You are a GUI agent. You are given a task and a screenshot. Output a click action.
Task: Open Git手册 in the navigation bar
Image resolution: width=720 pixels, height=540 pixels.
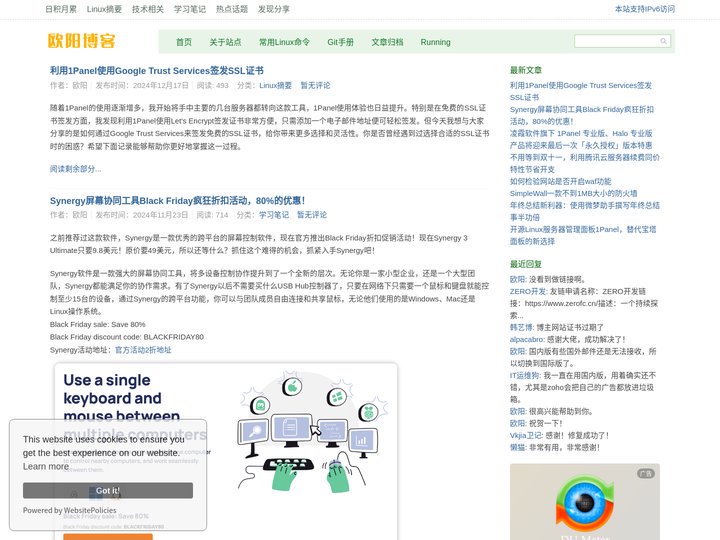[x=340, y=42]
